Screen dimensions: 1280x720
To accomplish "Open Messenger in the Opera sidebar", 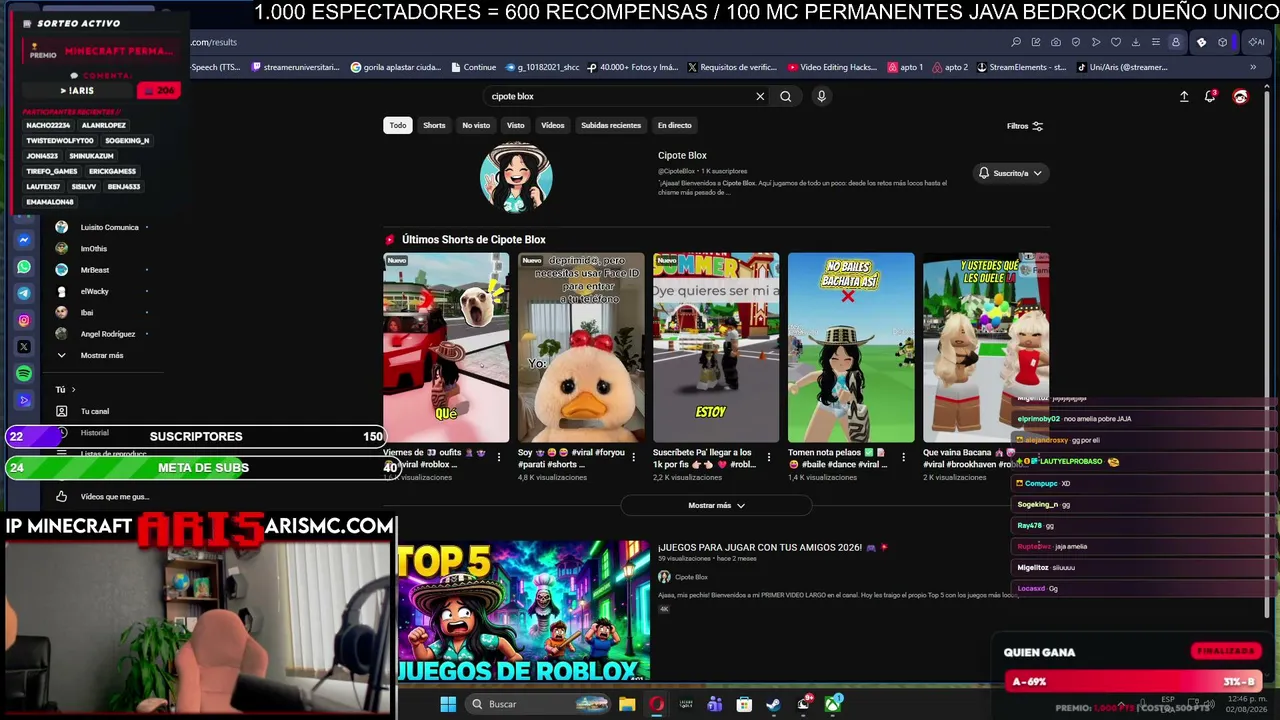I will tap(24, 240).
